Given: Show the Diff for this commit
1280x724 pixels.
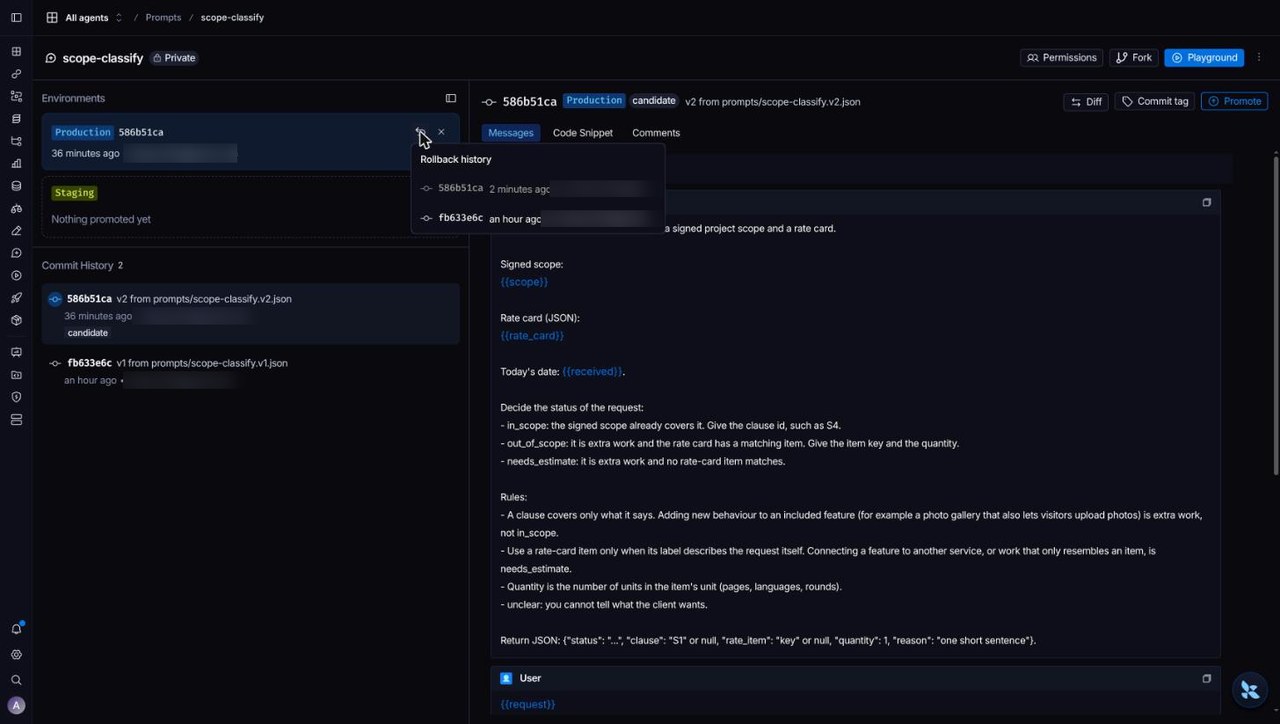Looking at the screenshot, I should (1086, 101).
